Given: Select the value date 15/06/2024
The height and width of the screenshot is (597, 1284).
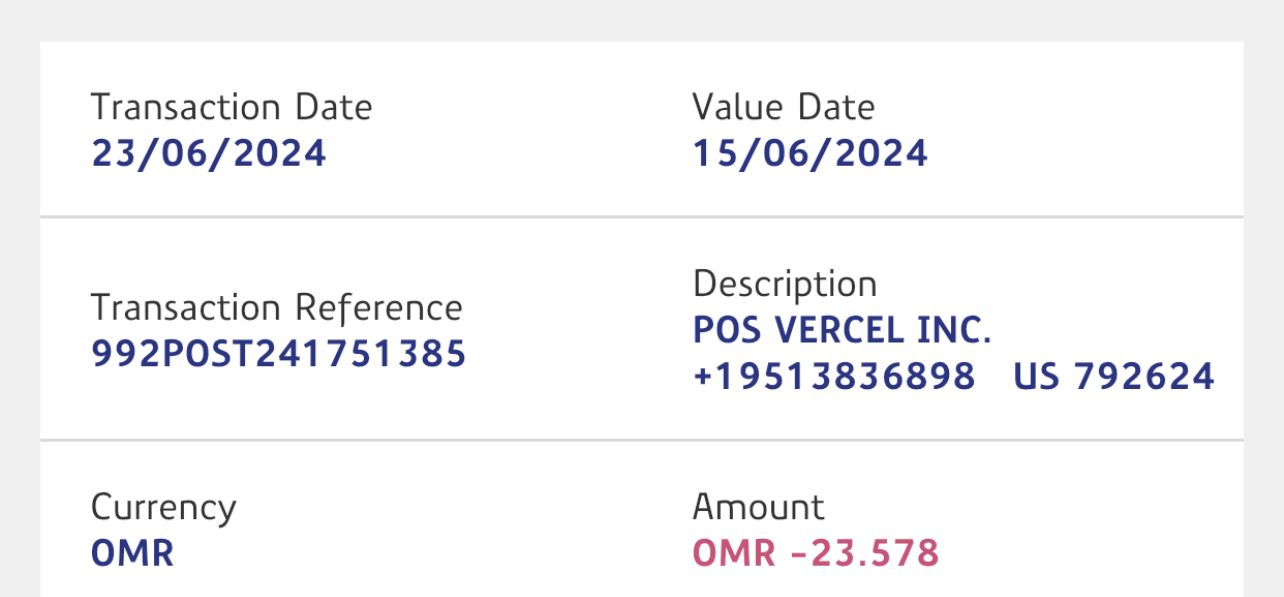Looking at the screenshot, I should pyautogui.click(x=810, y=154).
